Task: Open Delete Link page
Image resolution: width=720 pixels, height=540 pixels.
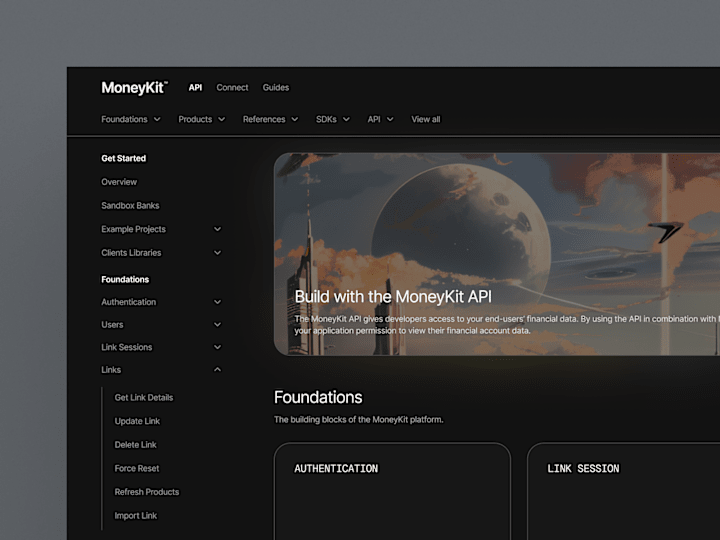Action: [135, 444]
